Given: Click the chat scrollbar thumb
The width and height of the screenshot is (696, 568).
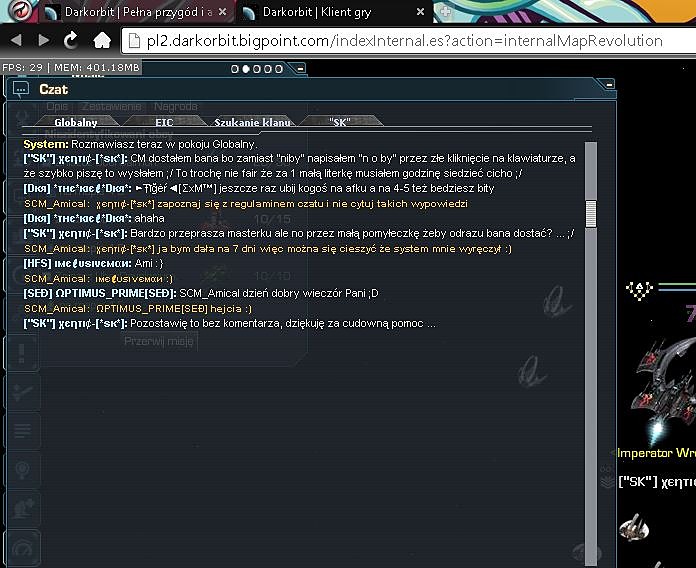Looking at the screenshot, I should tap(591, 214).
